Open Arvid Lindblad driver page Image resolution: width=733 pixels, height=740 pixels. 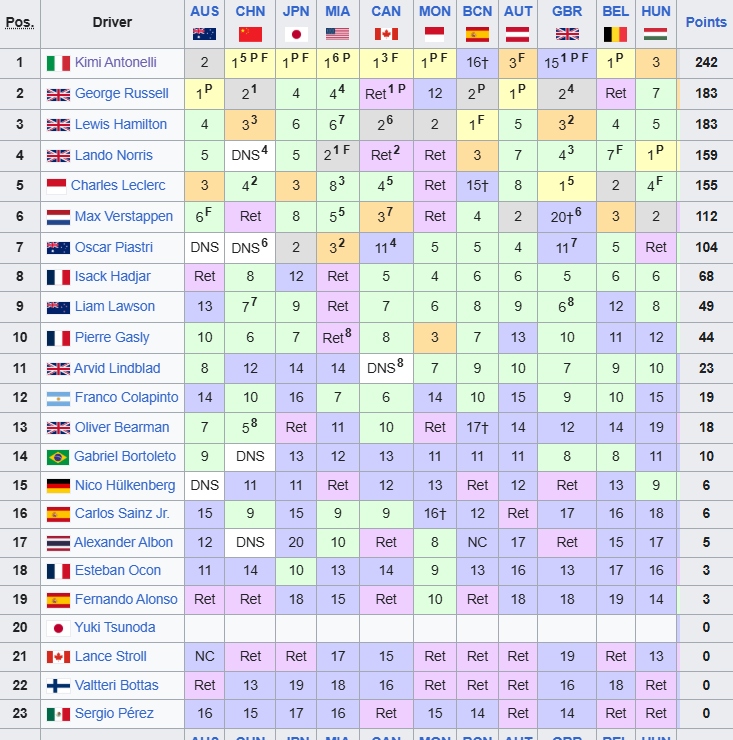pyautogui.click(x=117, y=368)
